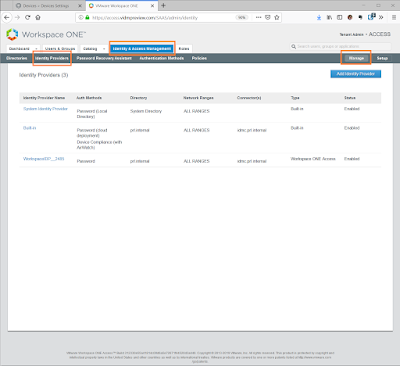Click the Workspace ONE Access type cell
Screen dimensions: 400x366
pyautogui.click(x=313, y=159)
